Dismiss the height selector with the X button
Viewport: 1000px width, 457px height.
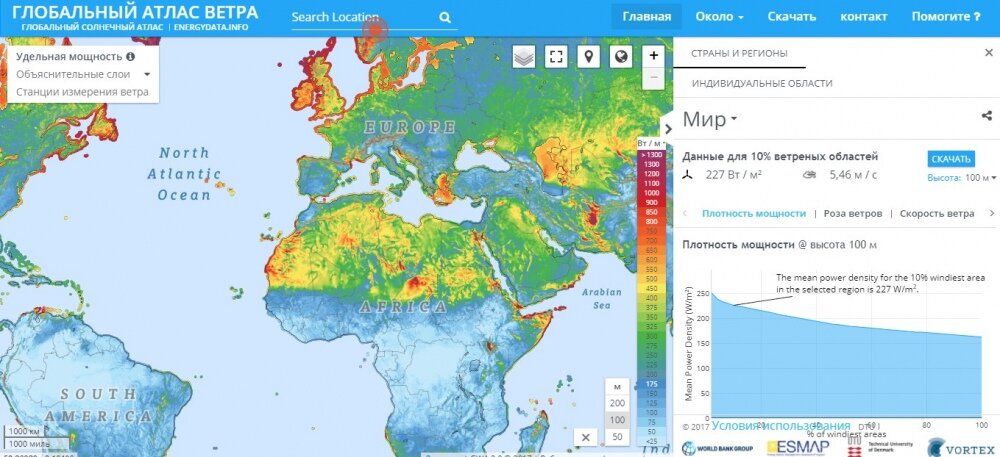click(585, 437)
